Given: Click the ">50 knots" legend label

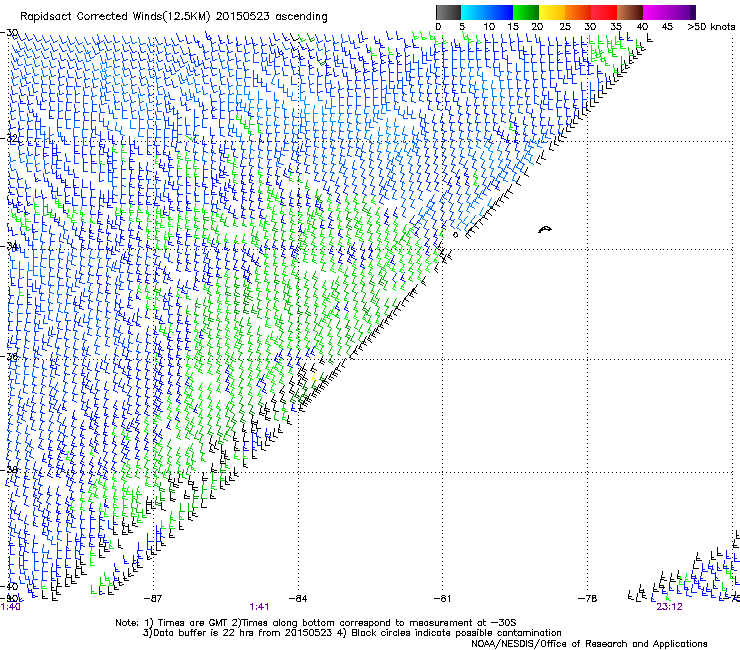Looking at the screenshot, I should [711, 27].
